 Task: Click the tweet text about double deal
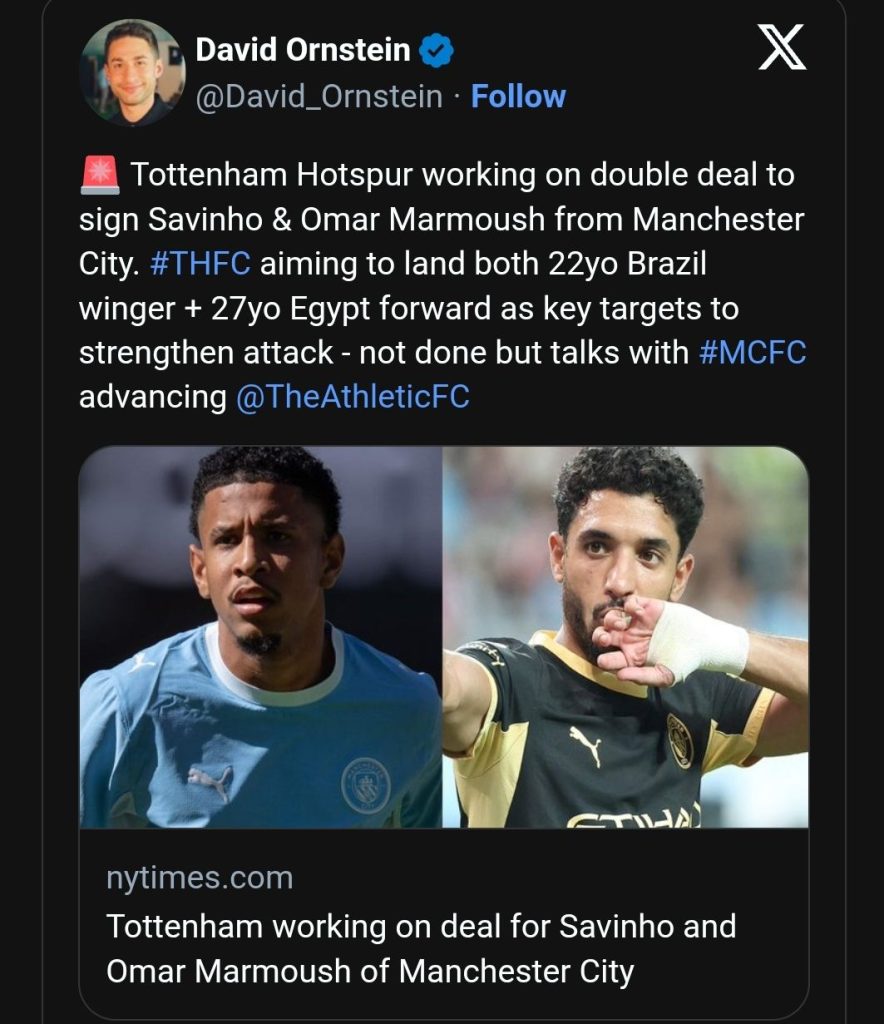click(x=443, y=286)
